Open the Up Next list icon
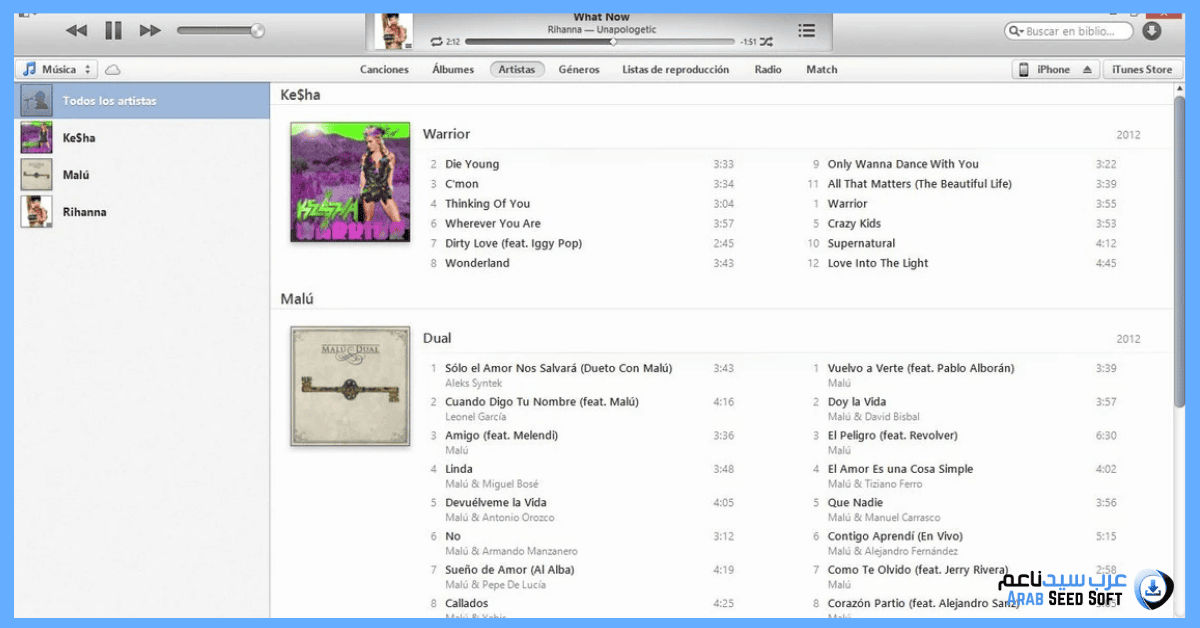Viewport: 1200px width, 628px height. pyautogui.click(x=806, y=31)
